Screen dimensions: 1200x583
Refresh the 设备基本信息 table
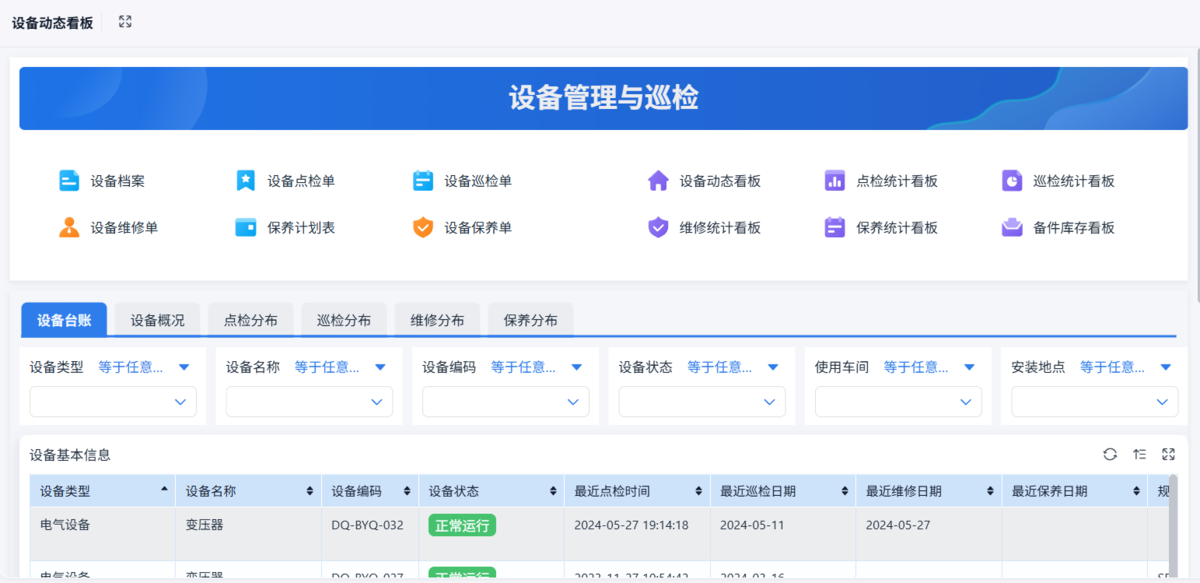coord(1110,454)
